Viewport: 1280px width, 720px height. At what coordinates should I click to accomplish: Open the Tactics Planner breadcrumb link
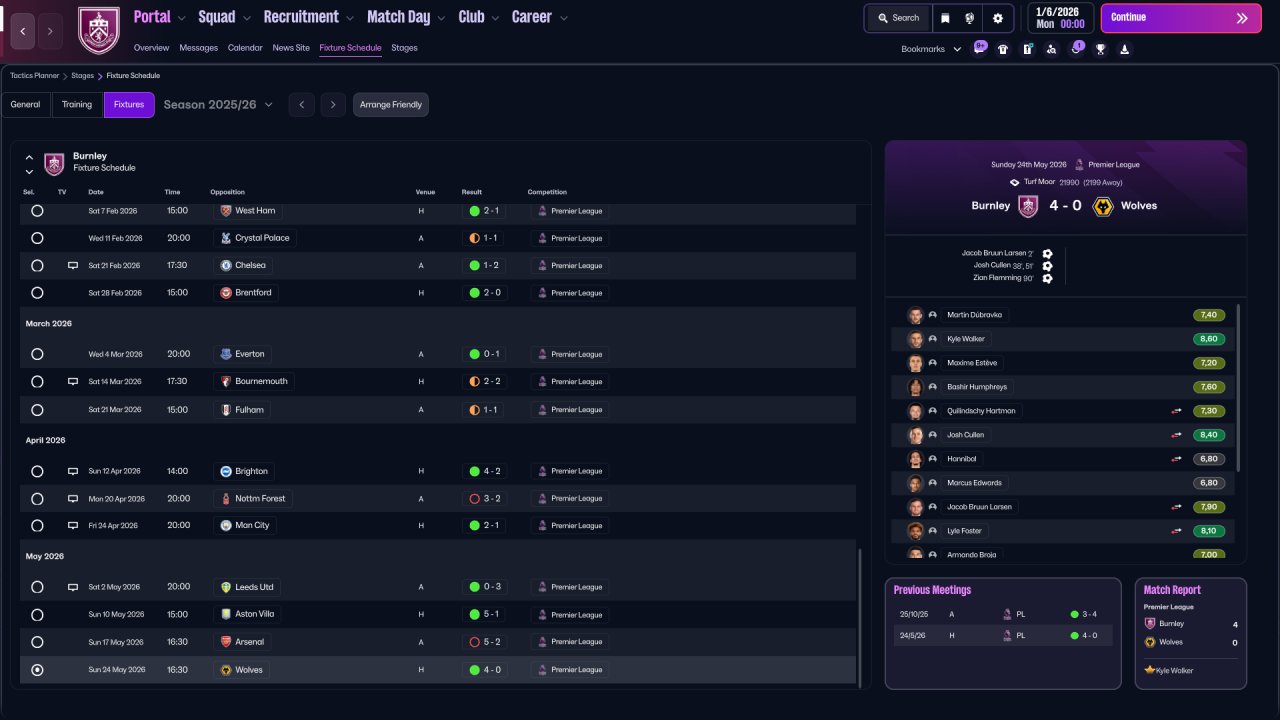tap(34, 76)
